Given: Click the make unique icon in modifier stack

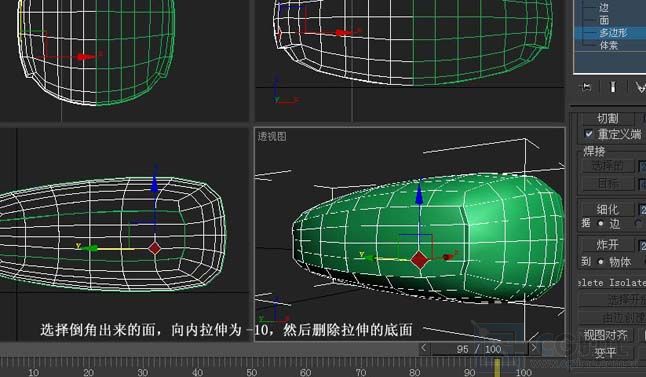Looking at the screenshot, I should [640, 87].
